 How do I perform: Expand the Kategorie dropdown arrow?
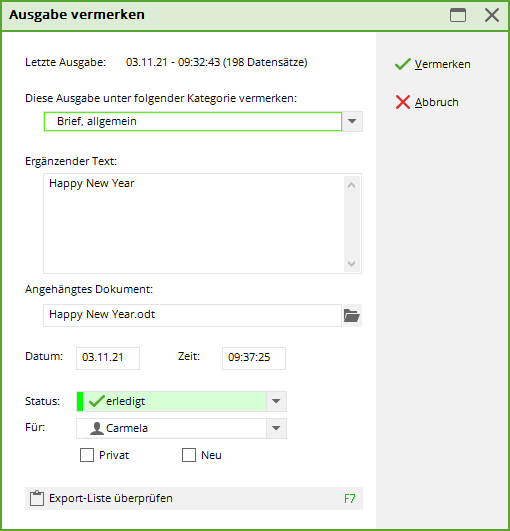pos(352,121)
